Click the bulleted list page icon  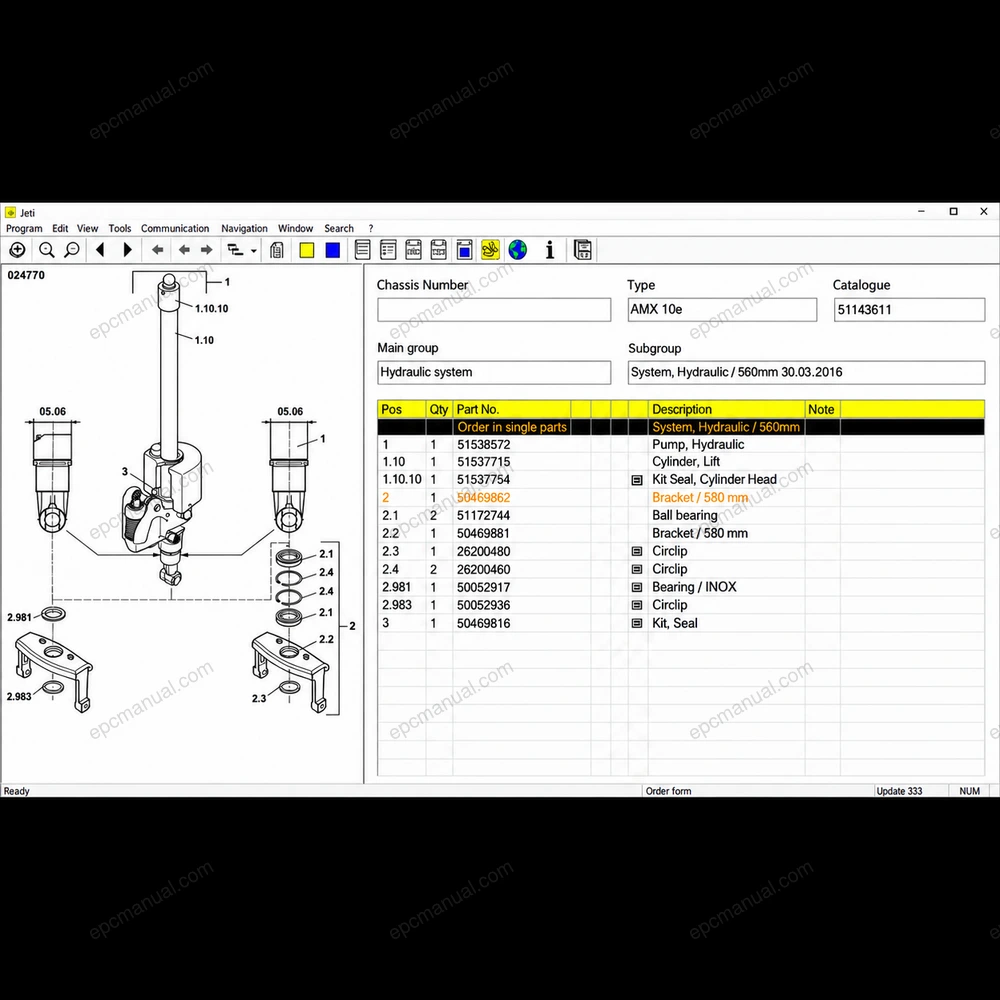(x=388, y=250)
